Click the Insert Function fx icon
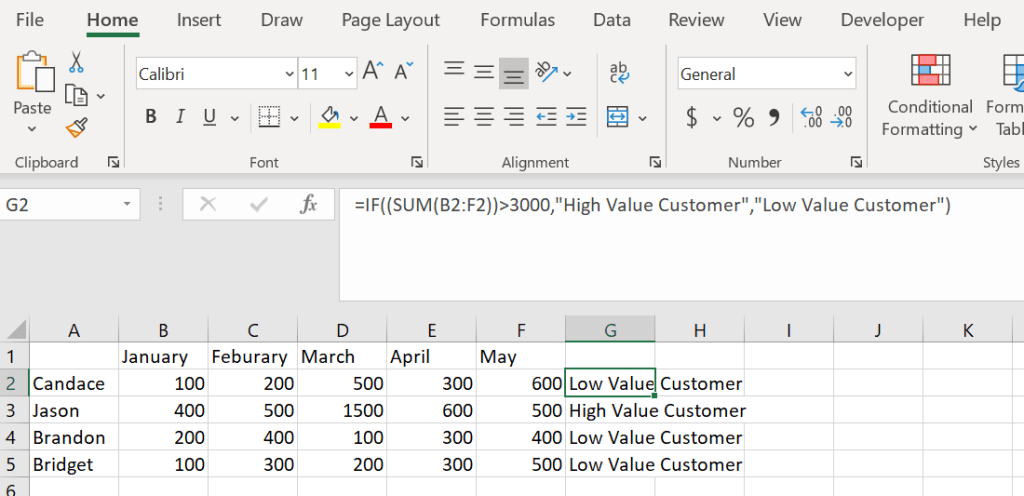The height and width of the screenshot is (496, 1024). 309,205
